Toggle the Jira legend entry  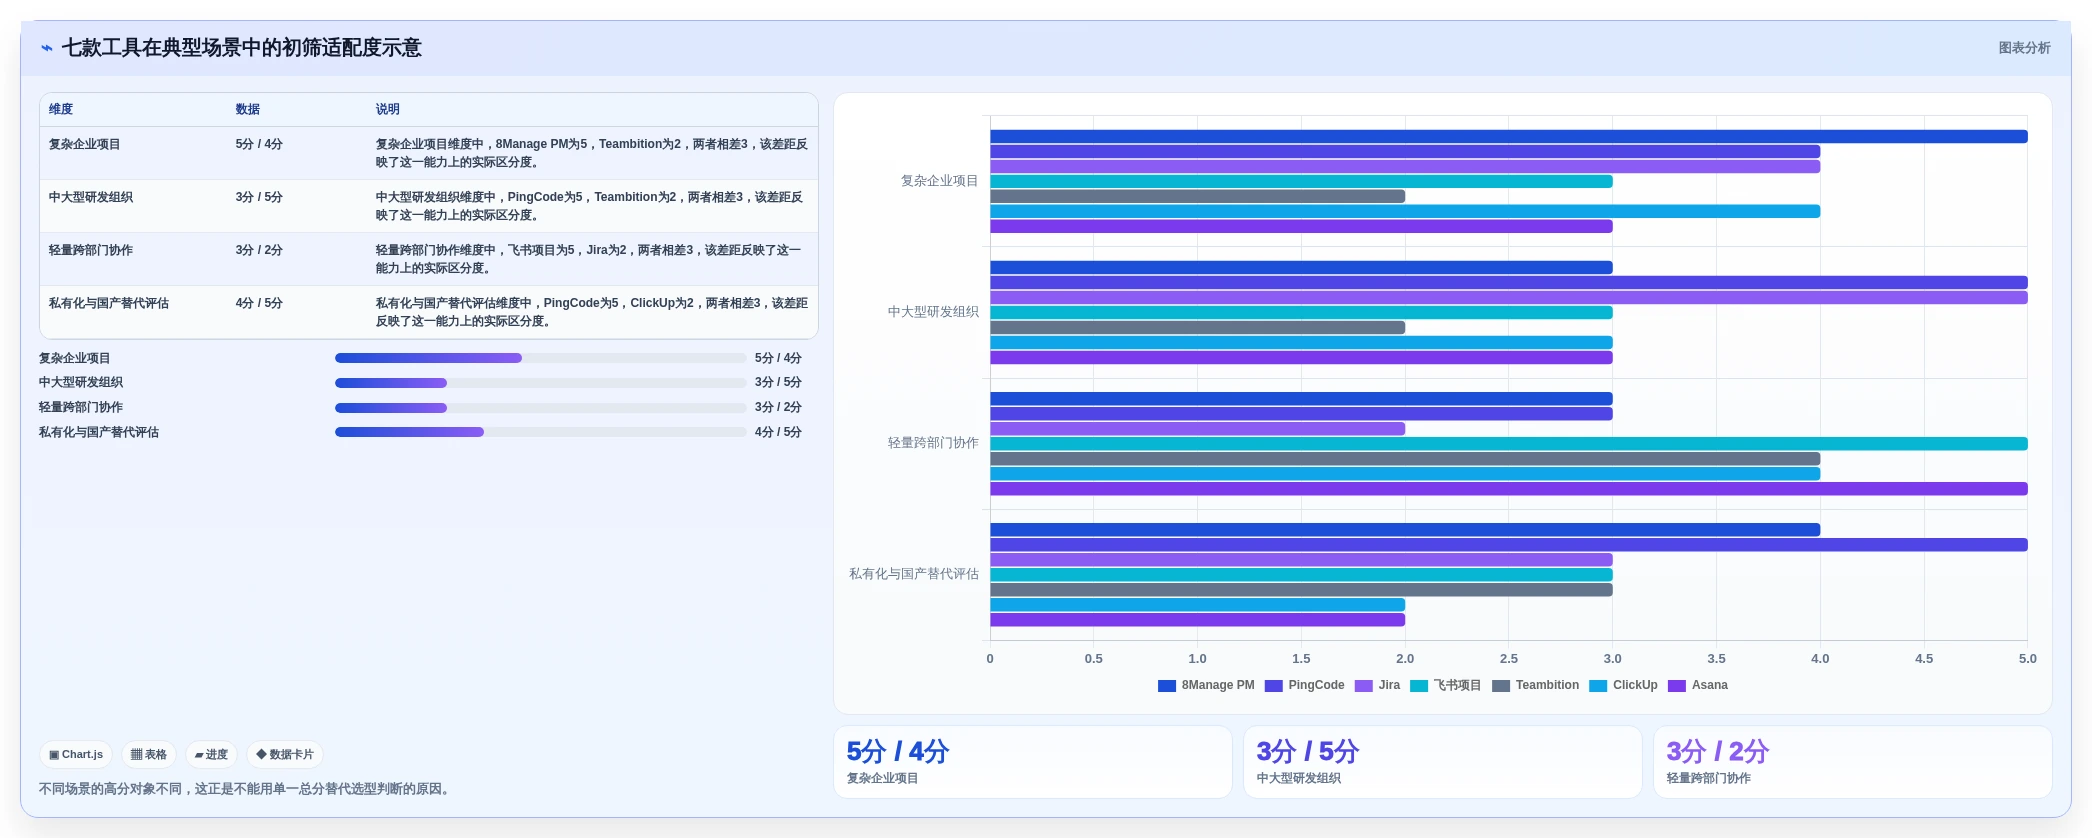1377,686
